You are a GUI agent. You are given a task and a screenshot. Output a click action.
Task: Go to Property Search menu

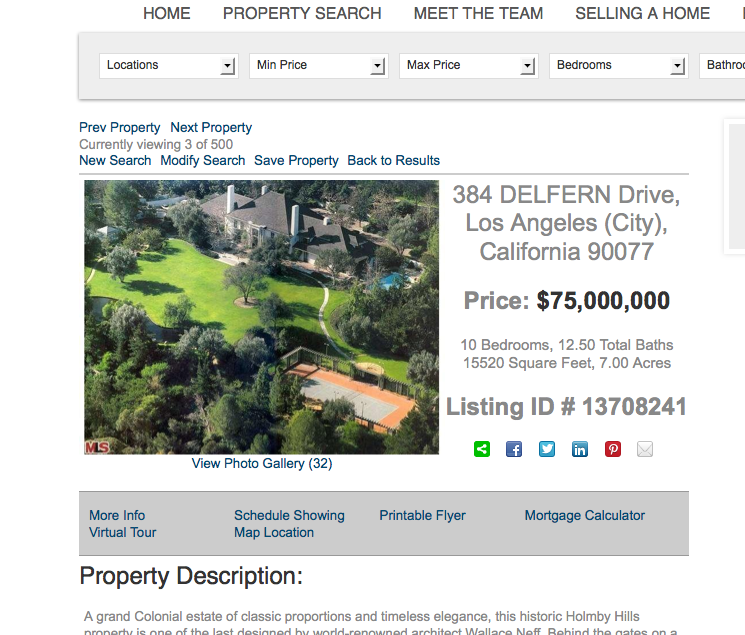302,13
